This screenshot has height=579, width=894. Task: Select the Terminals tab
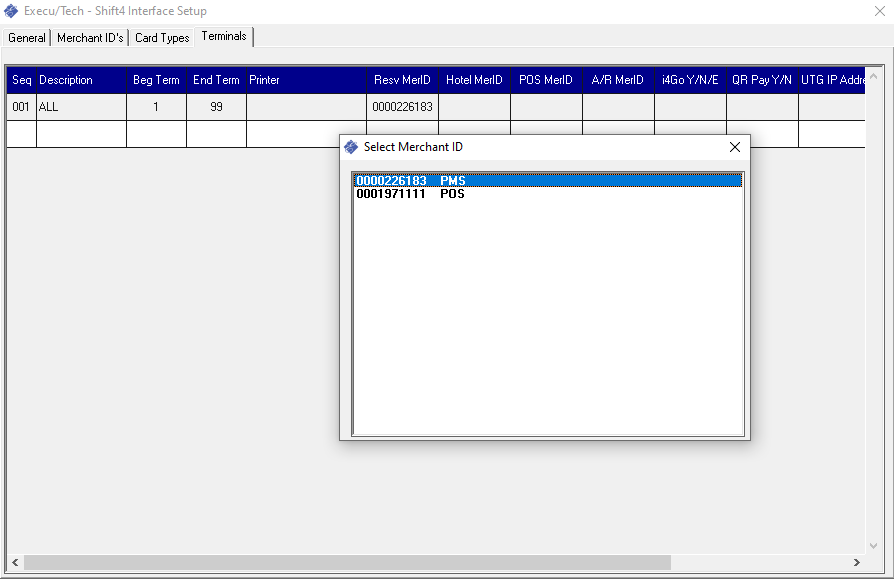click(224, 36)
